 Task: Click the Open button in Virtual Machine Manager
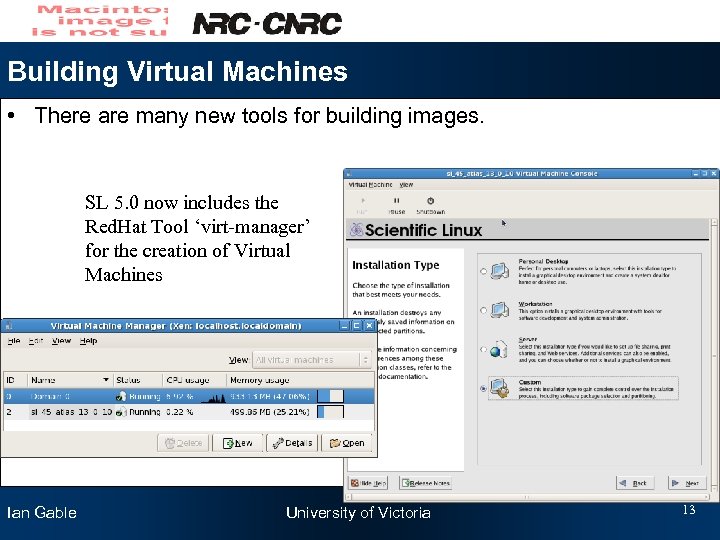[x=347, y=443]
